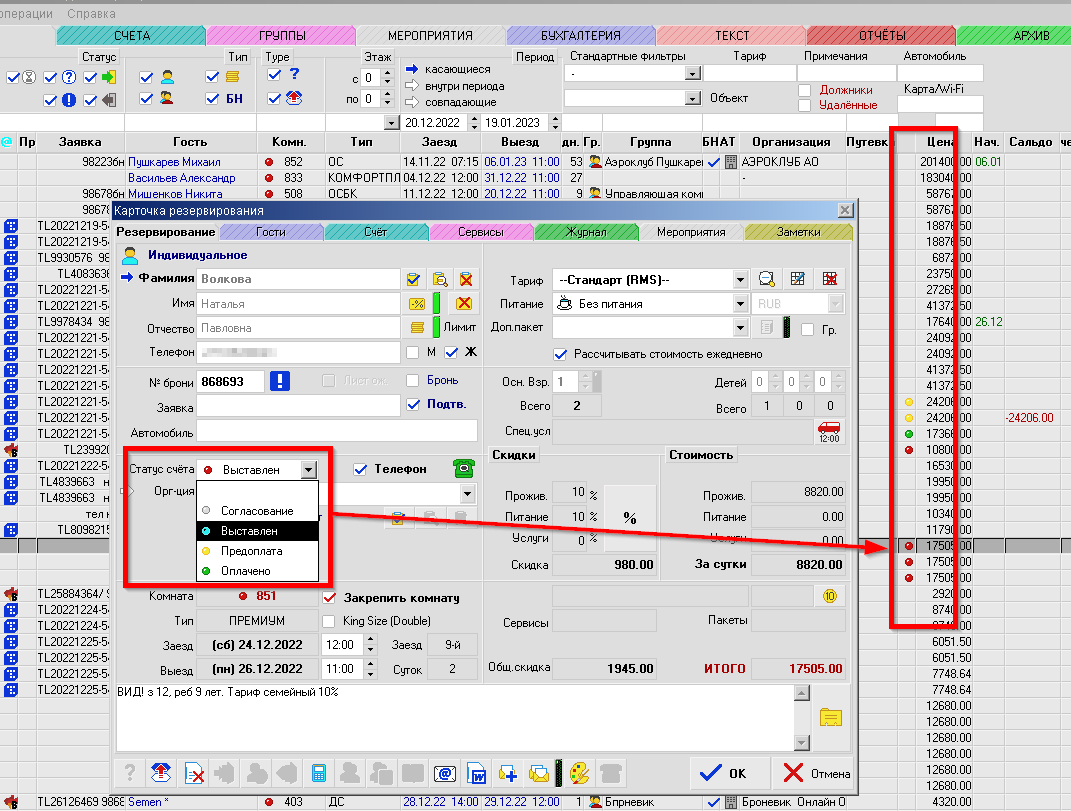
Task: Click the blue exclamation mark icon
Action: pyautogui.click(x=282, y=380)
